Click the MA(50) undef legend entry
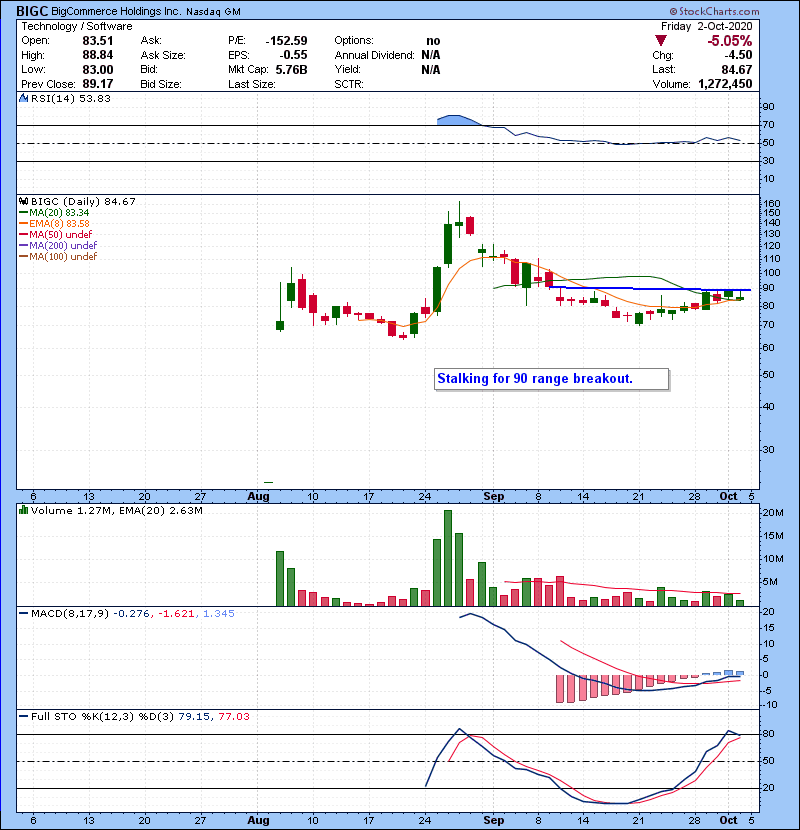Screen dimensions: 800x830 click(x=56, y=234)
